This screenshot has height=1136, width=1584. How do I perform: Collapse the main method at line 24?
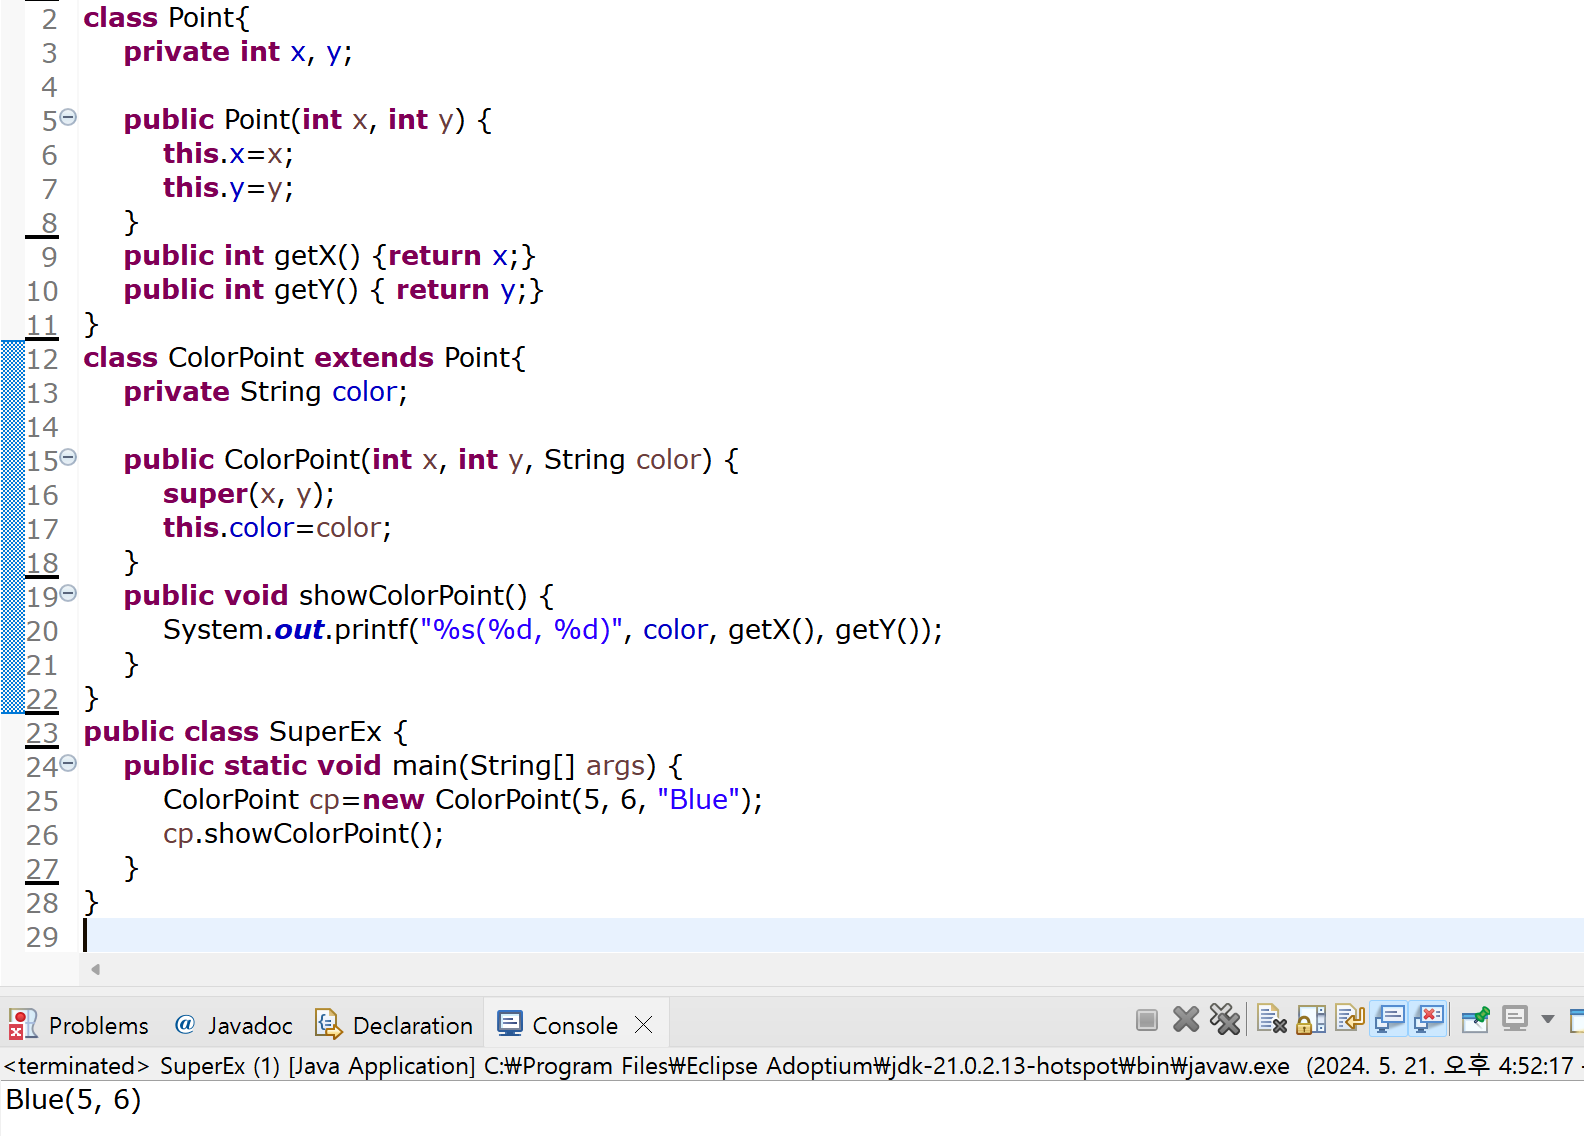coord(68,764)
